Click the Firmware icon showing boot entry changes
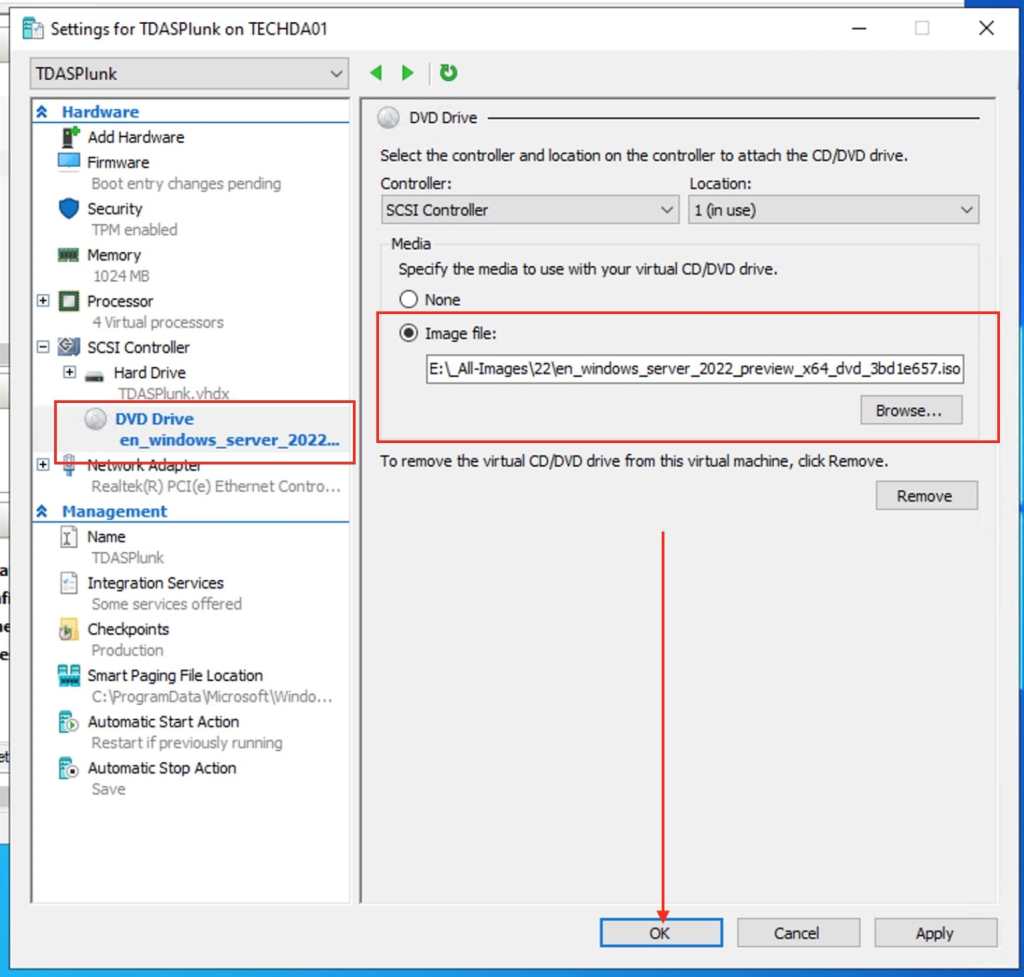Screen dimensions: 1024x977 pyautogui.click(x=68, y=162)
